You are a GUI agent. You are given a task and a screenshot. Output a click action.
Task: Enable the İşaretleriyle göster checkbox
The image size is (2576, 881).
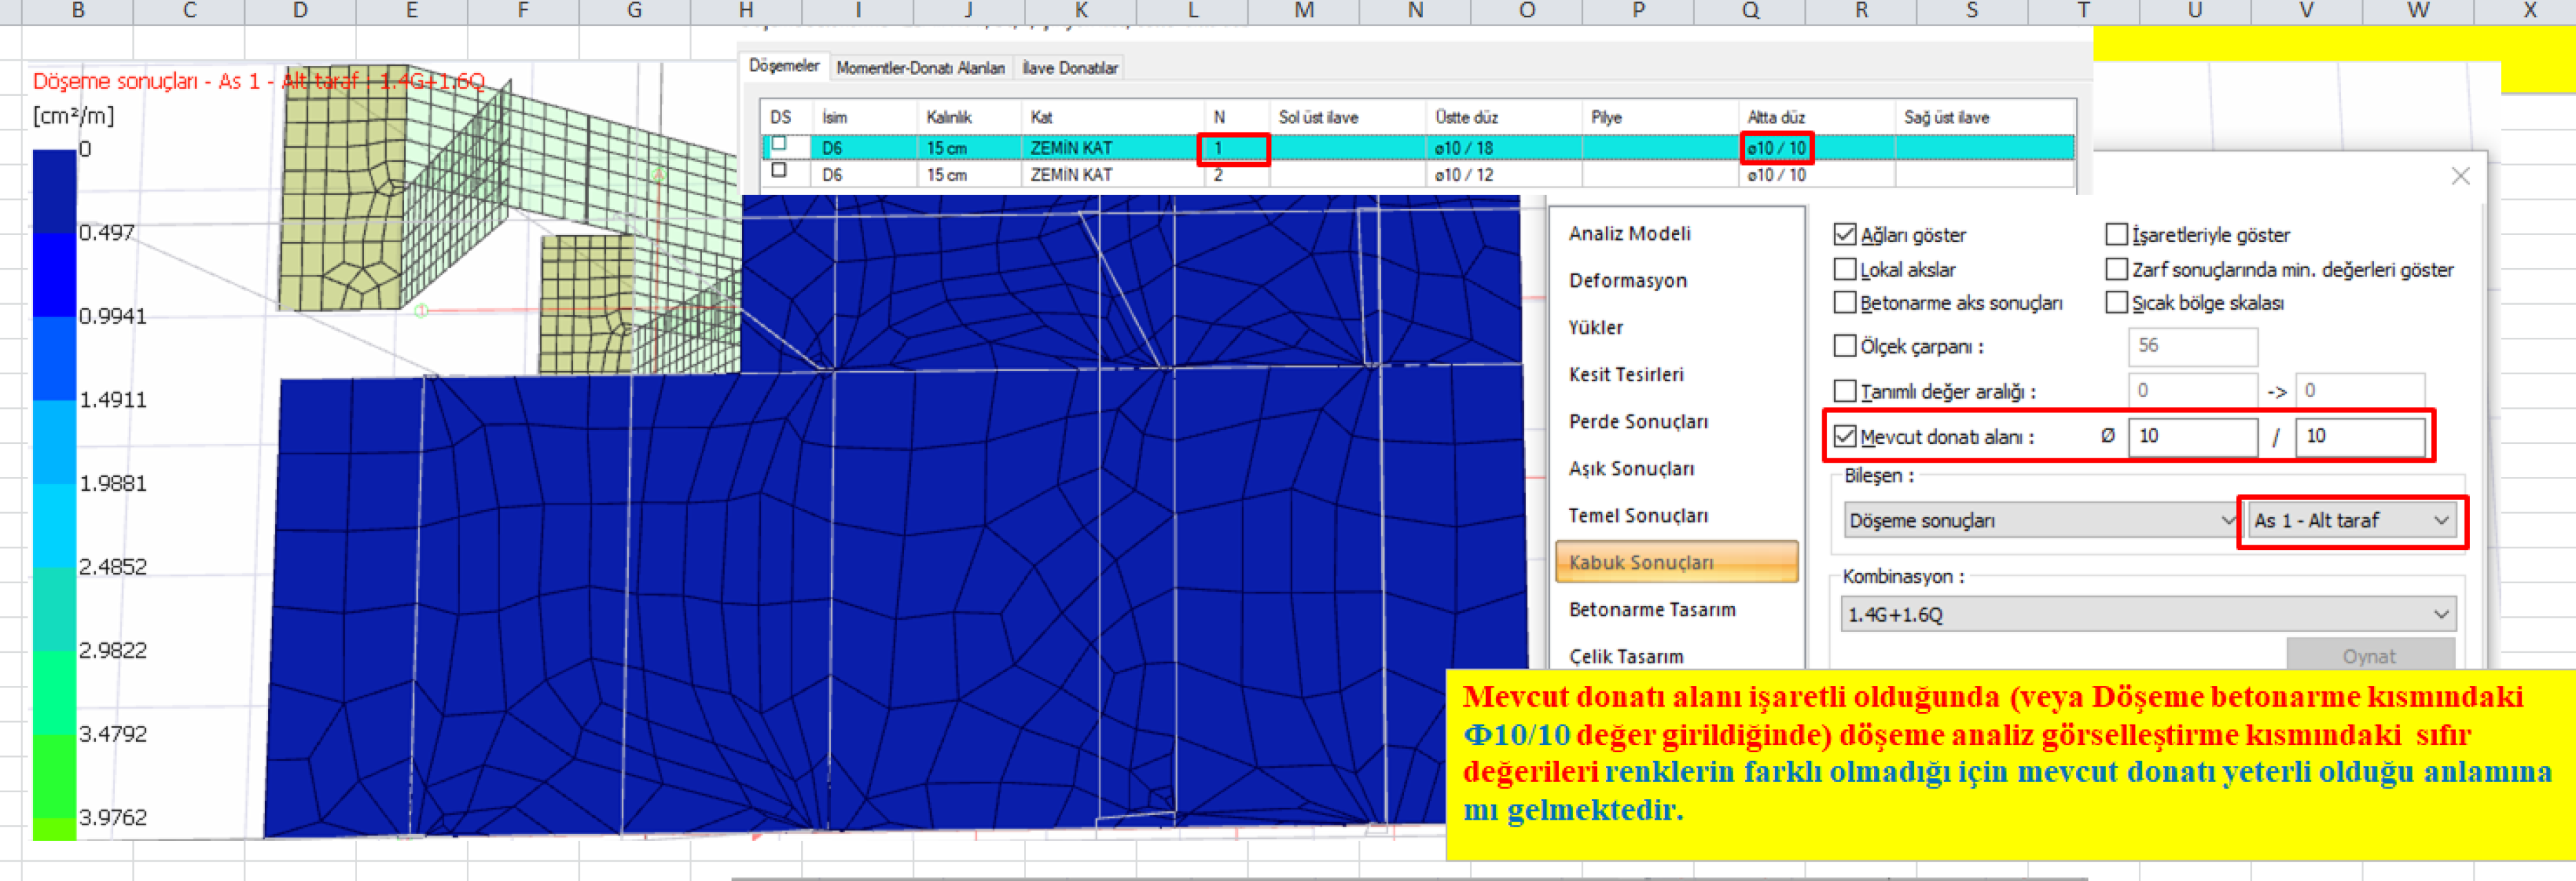tap(2116, 235)
